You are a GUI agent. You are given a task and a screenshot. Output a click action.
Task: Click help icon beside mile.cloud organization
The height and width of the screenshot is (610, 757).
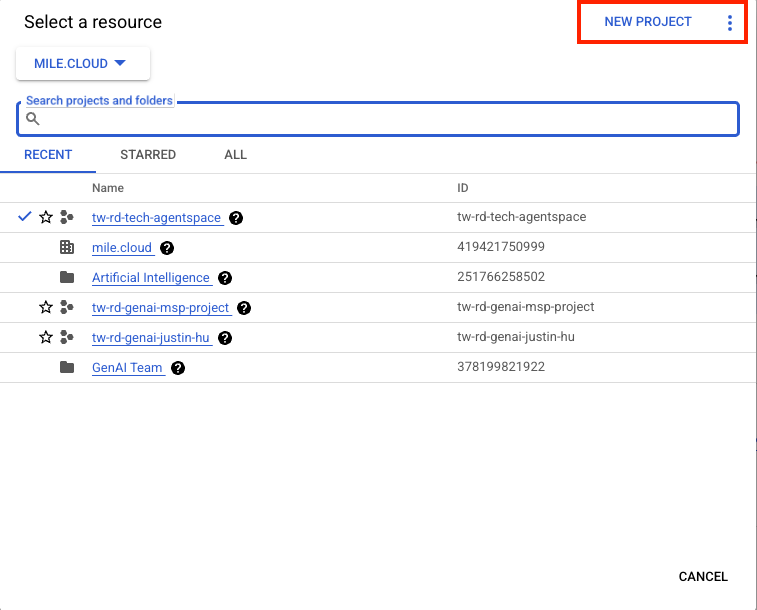click(166, 248)
